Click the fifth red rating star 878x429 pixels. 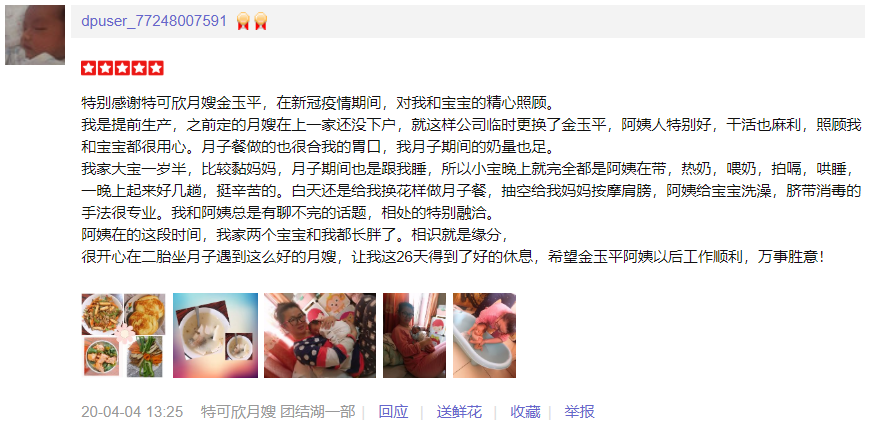(x=156, y=68)
